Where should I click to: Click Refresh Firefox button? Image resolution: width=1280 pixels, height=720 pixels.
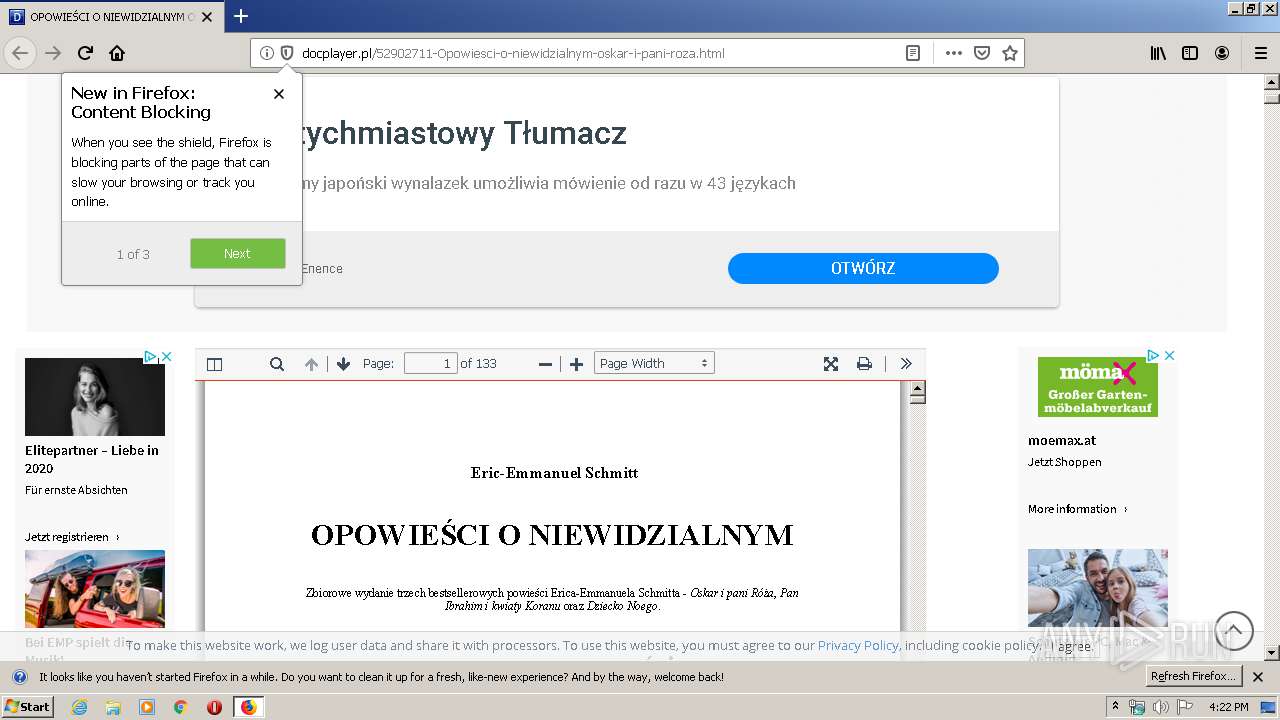click(1194, 677)
